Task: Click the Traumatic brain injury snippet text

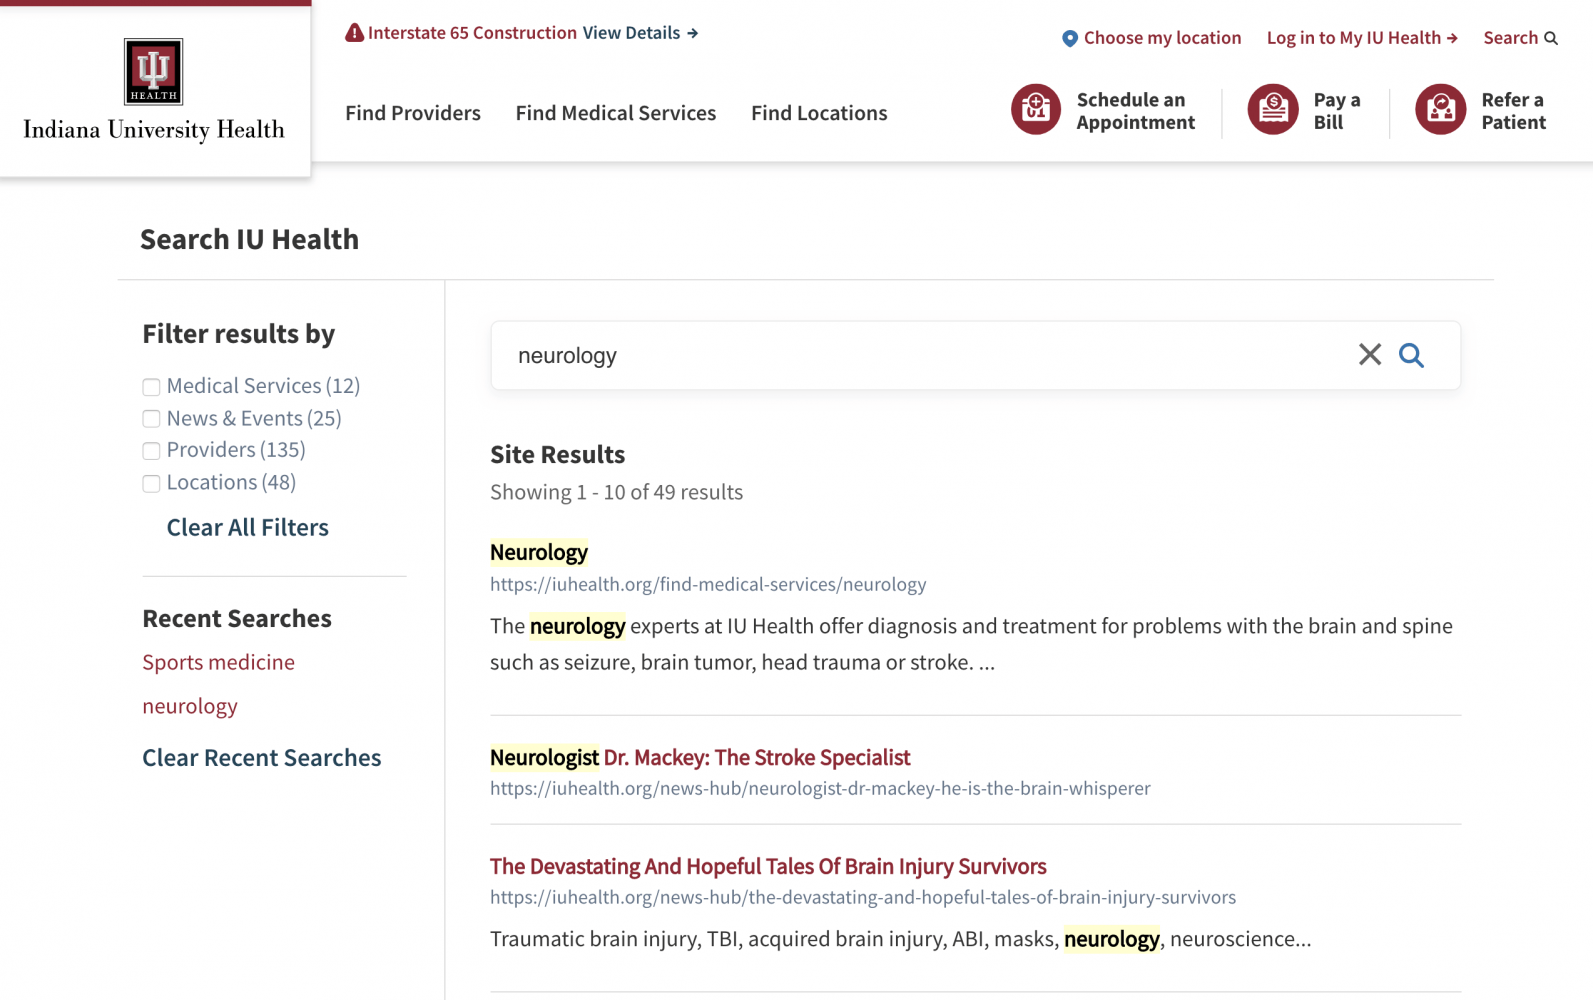Action: (x=900, y=939)
